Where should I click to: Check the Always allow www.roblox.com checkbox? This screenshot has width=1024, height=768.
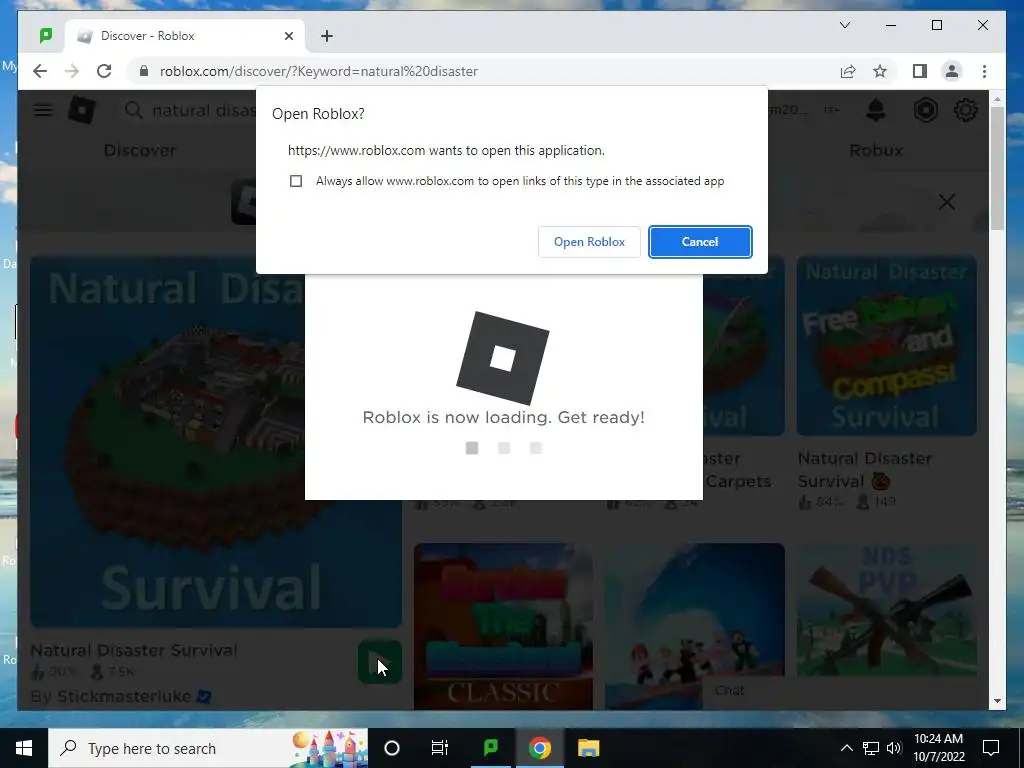[x=296, y=181]
